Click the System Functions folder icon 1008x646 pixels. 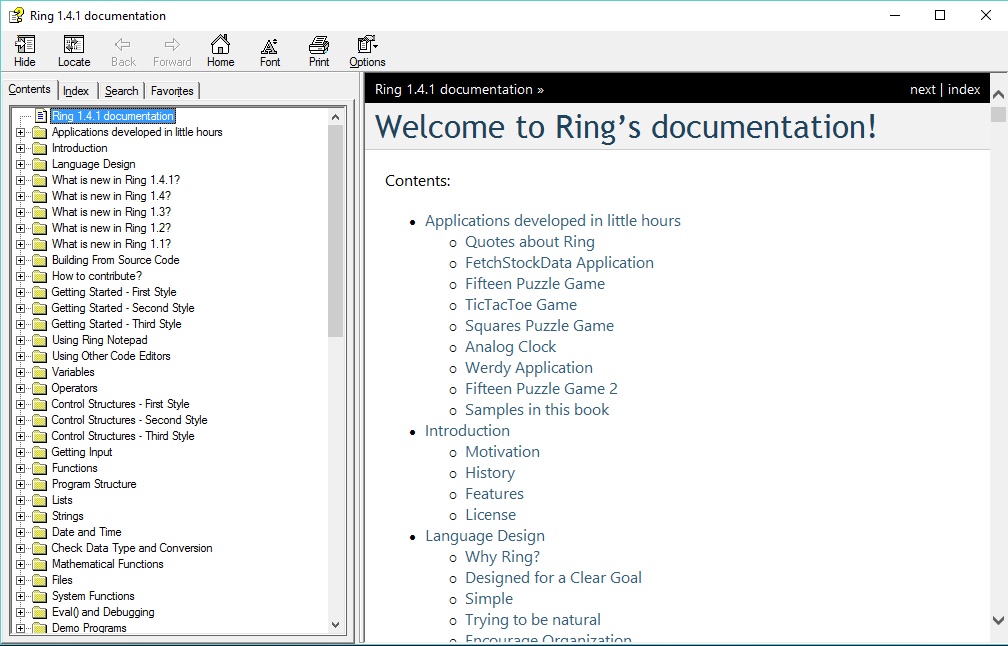(40, 597)
